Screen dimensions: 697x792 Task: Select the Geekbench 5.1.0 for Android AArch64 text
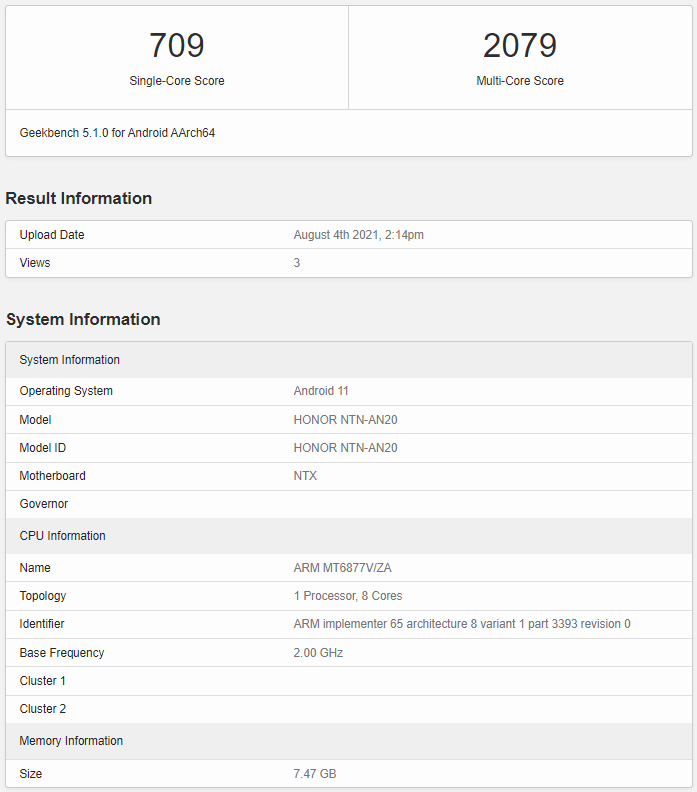coord(117,133)
